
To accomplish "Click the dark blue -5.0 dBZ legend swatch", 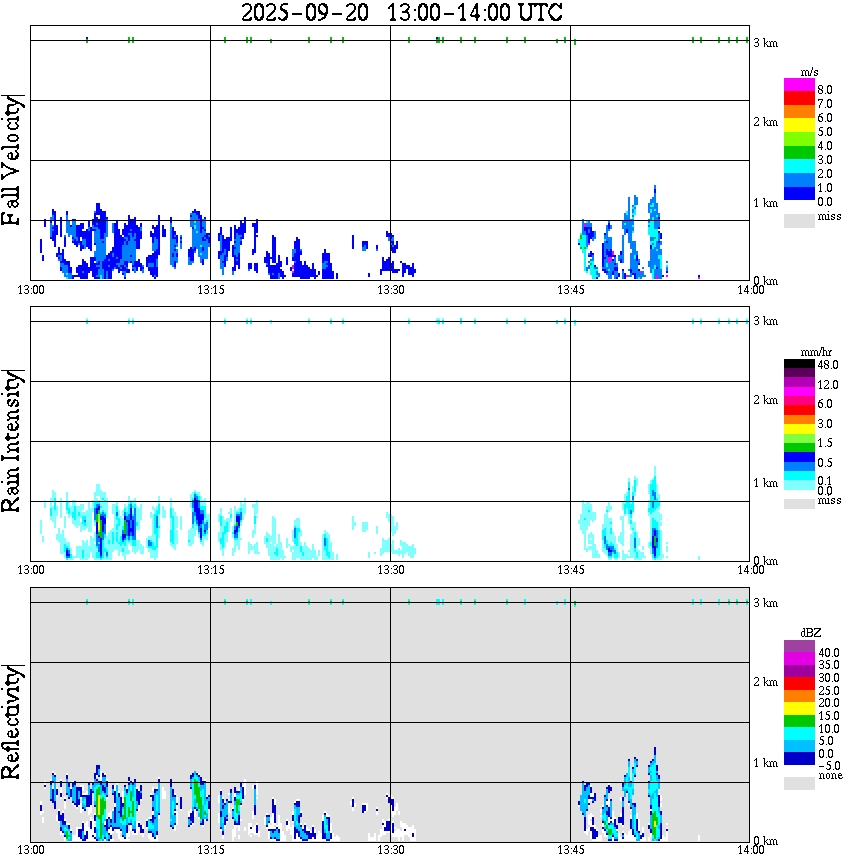I will [799, 758].
